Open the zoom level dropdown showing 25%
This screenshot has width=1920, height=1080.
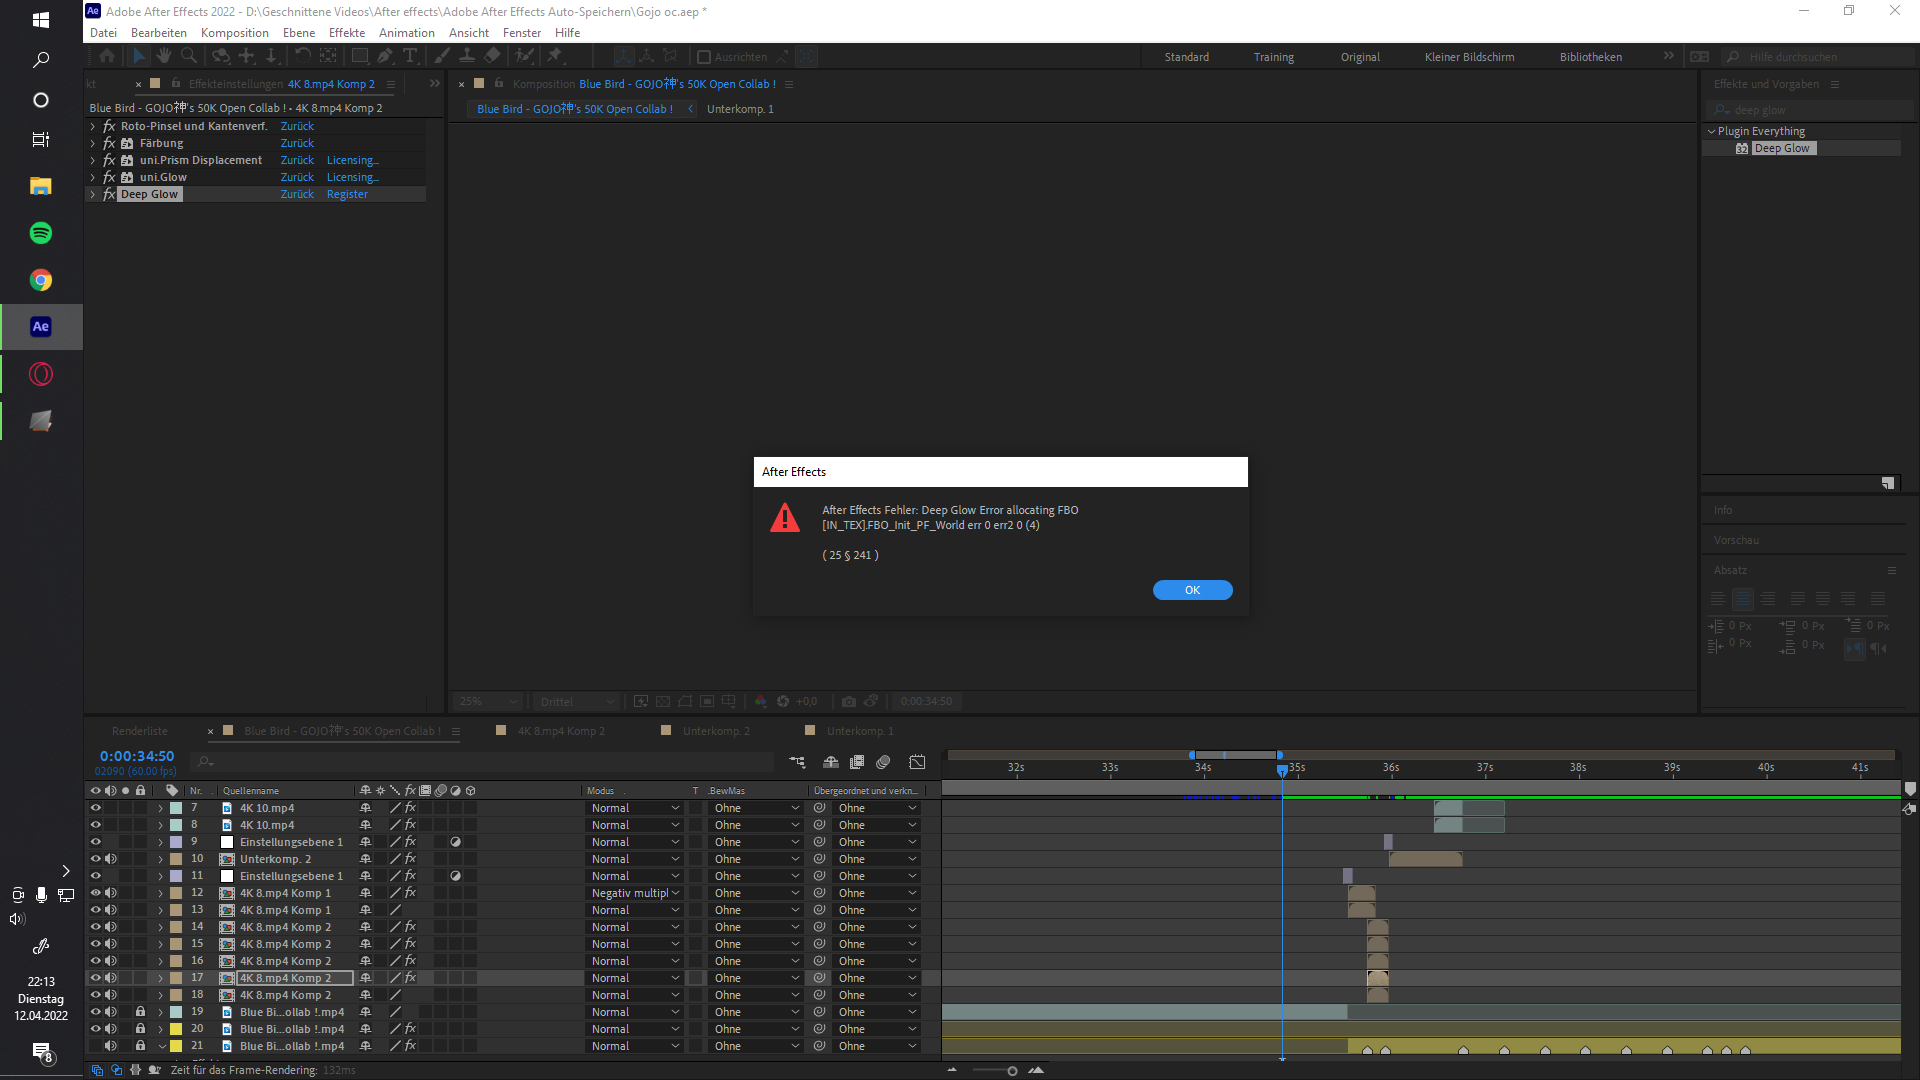[487, 701]
